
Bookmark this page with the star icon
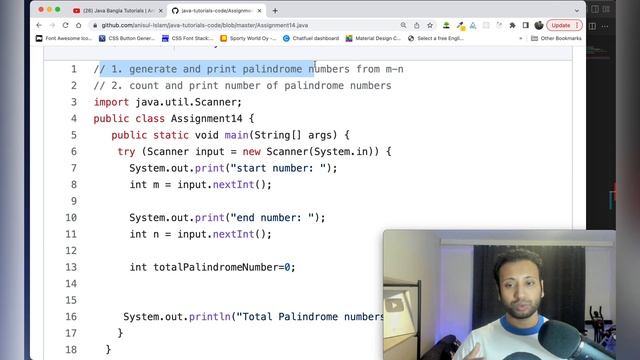tap(430, 25)
